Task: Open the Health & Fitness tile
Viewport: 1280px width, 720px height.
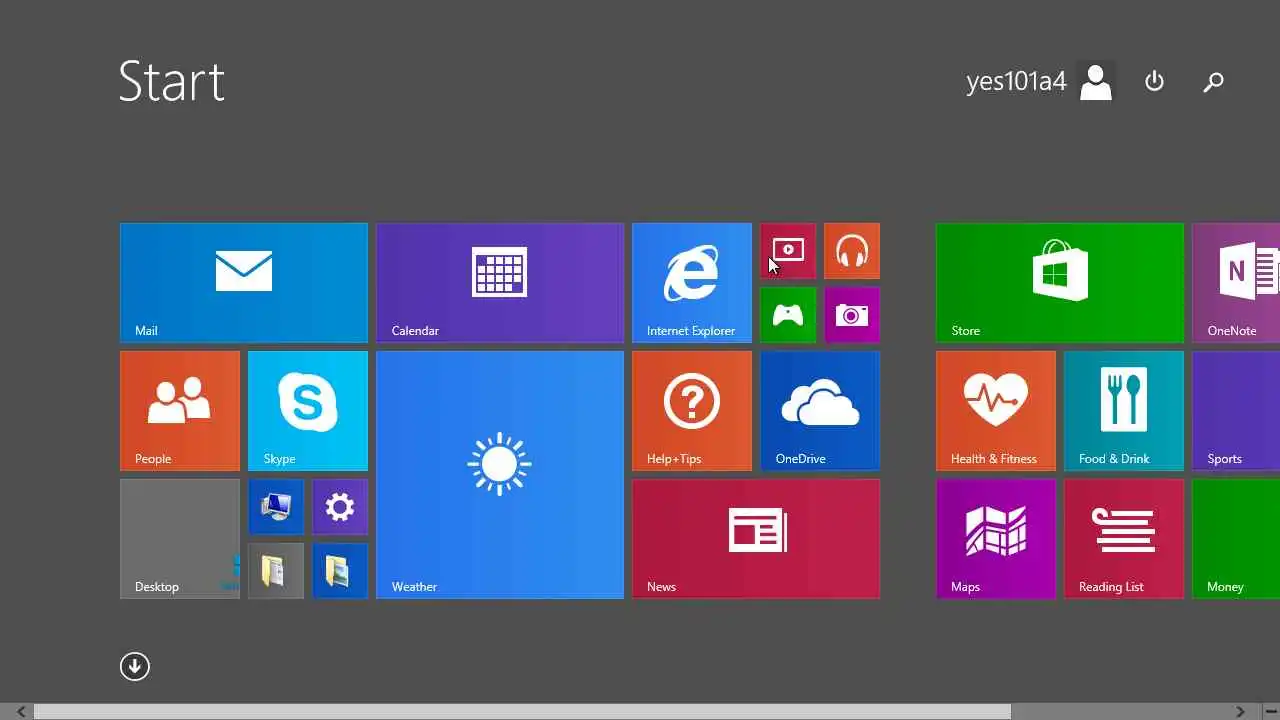Action: click(996, 411)
